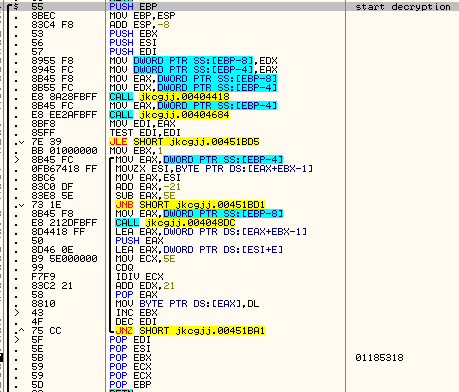This screenshot has width=459, height=392.
Task: Click the jump-down marker beside 7E 39
Action: [x=21, y=142]
